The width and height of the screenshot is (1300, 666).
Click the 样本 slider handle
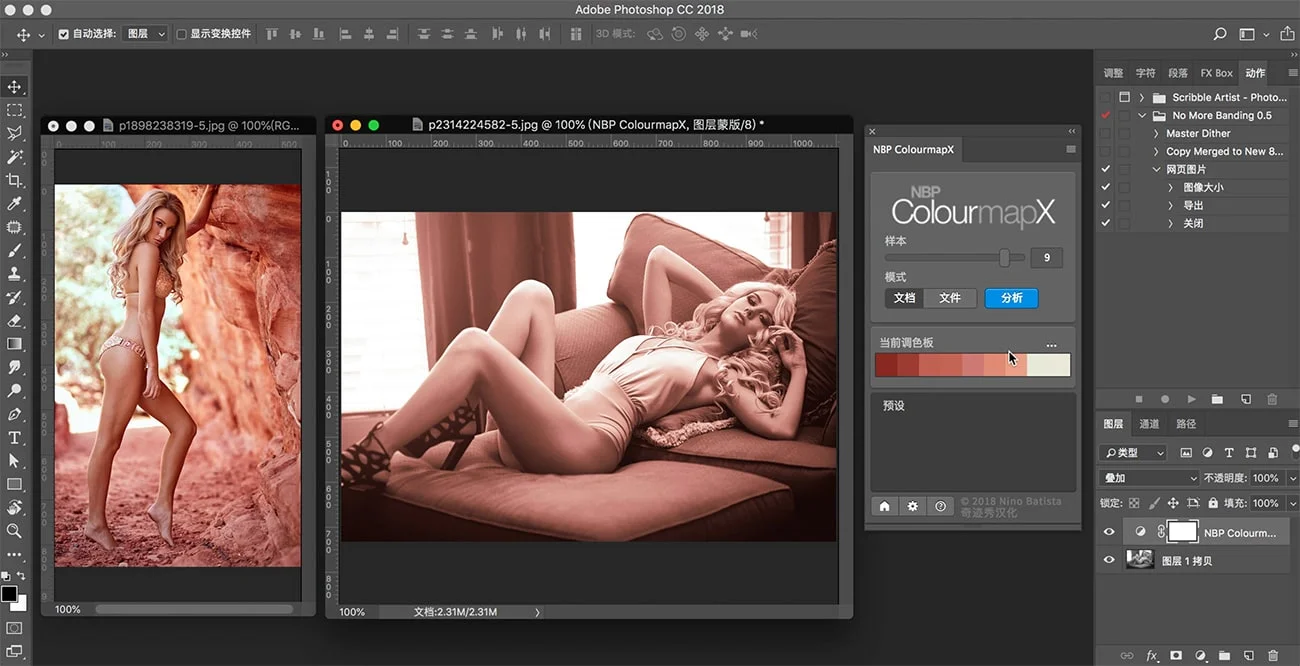click(x=1004, y=258)
